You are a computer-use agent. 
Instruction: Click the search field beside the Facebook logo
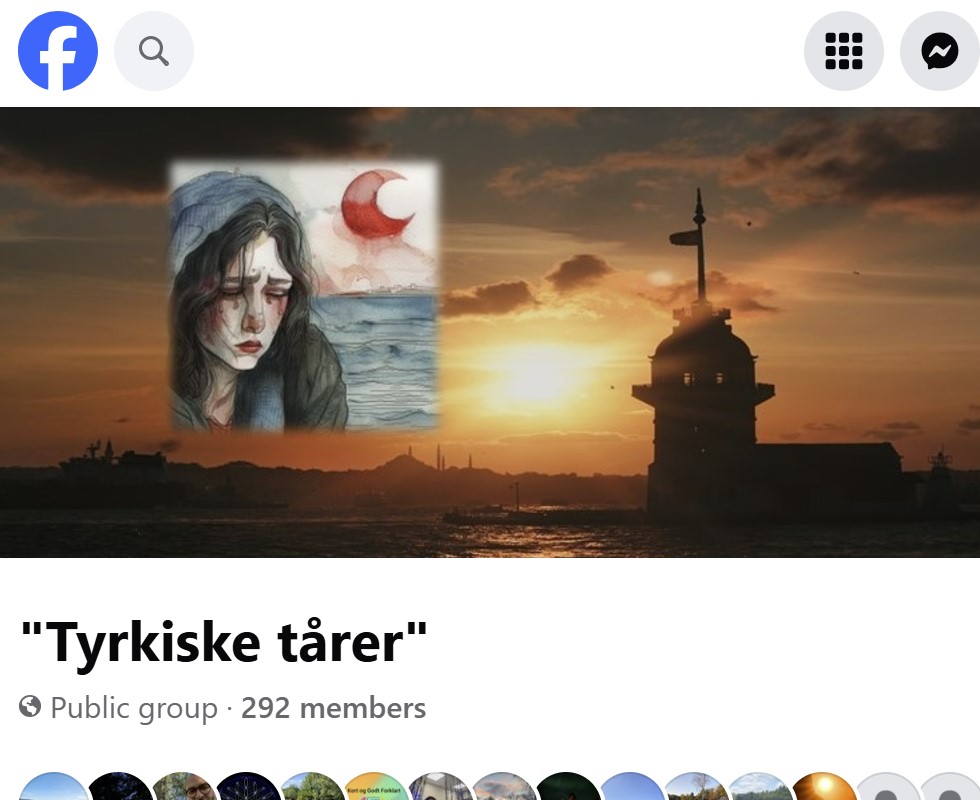tap(153, 50)
